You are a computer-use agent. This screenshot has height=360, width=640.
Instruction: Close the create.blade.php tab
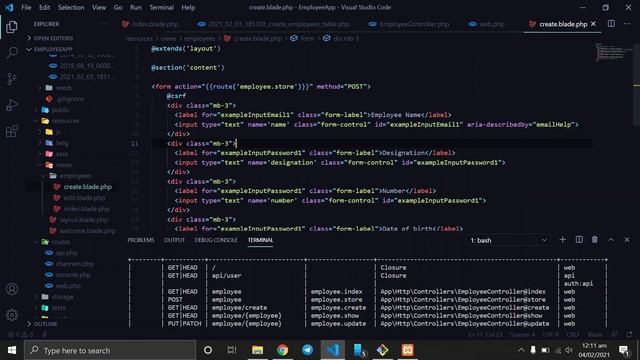point(593,24)
